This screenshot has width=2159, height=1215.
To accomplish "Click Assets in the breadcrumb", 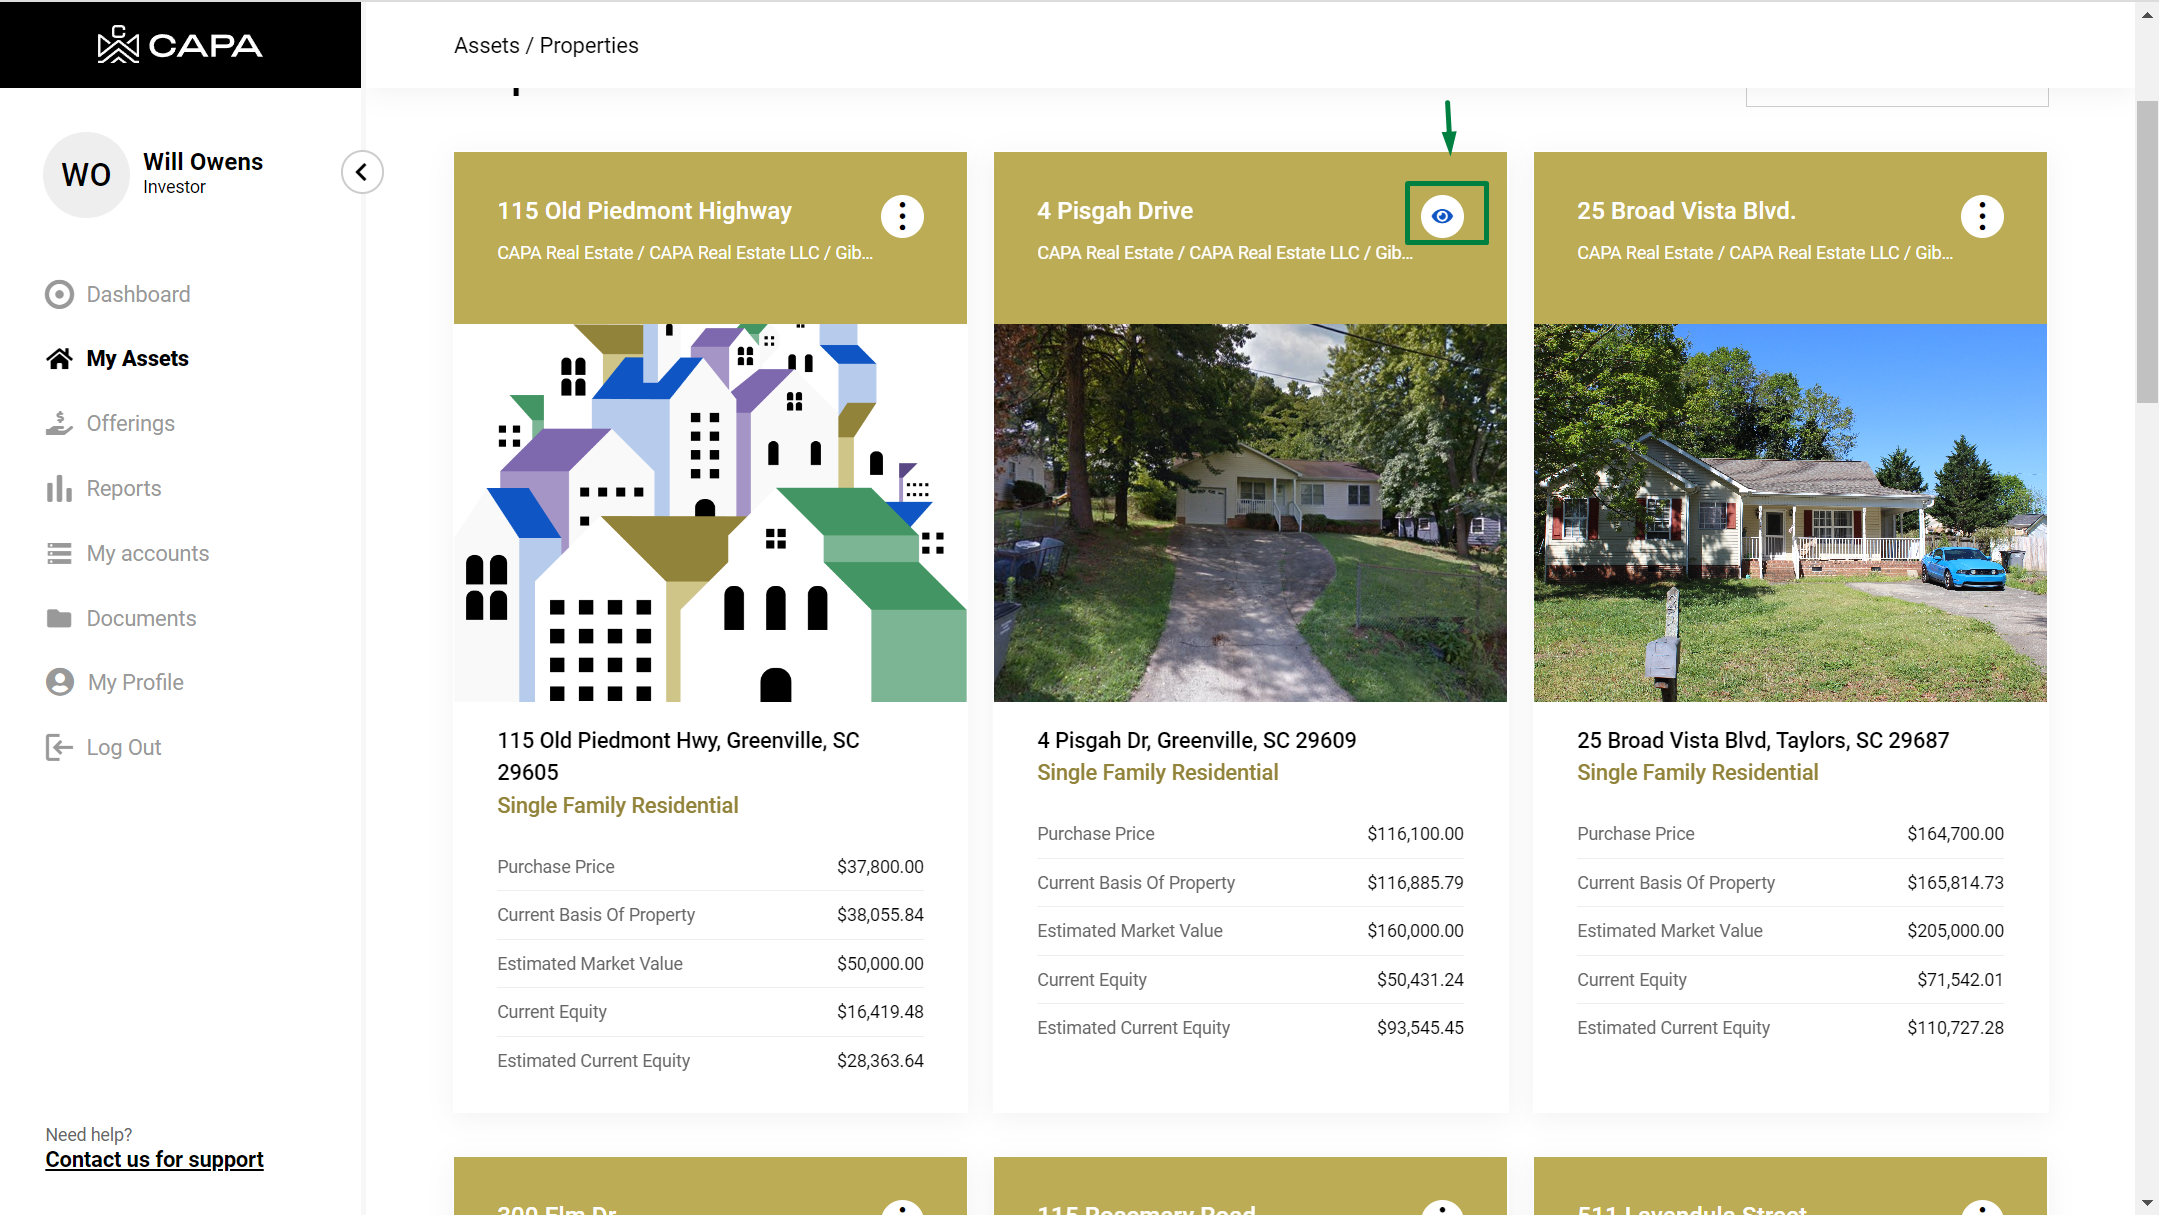I will click(x=486, y=46).
